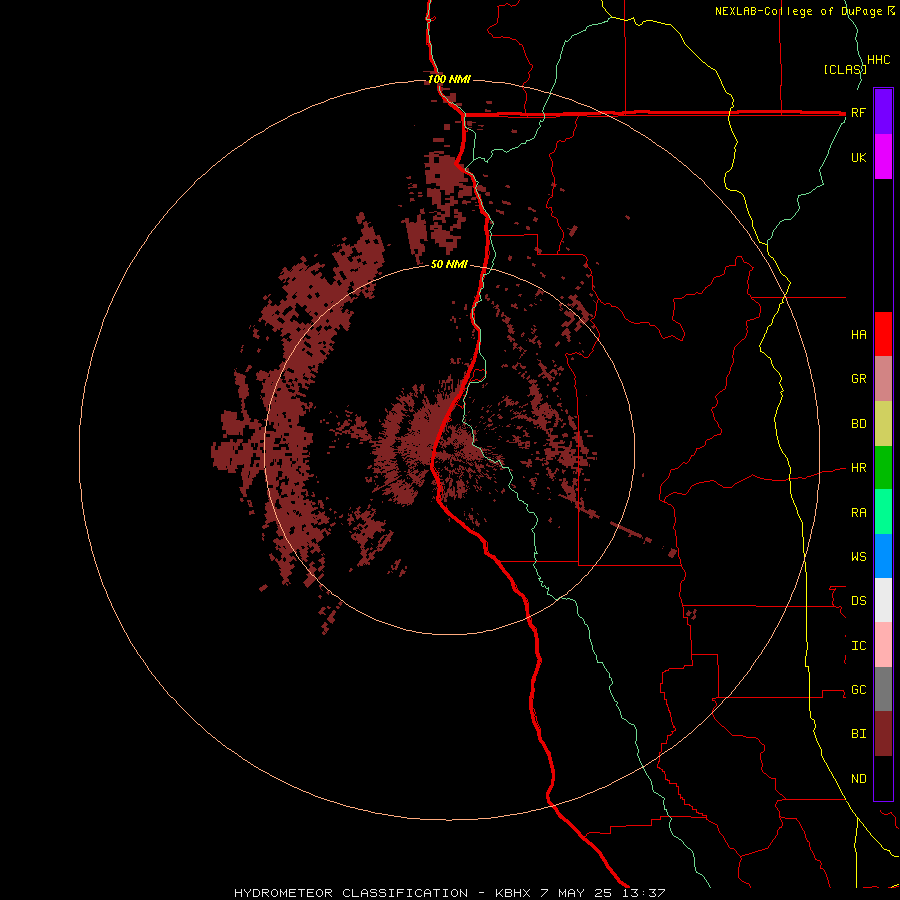Click the HR legend label
Viewport: 900px width, 900px height.
point(858,468)
